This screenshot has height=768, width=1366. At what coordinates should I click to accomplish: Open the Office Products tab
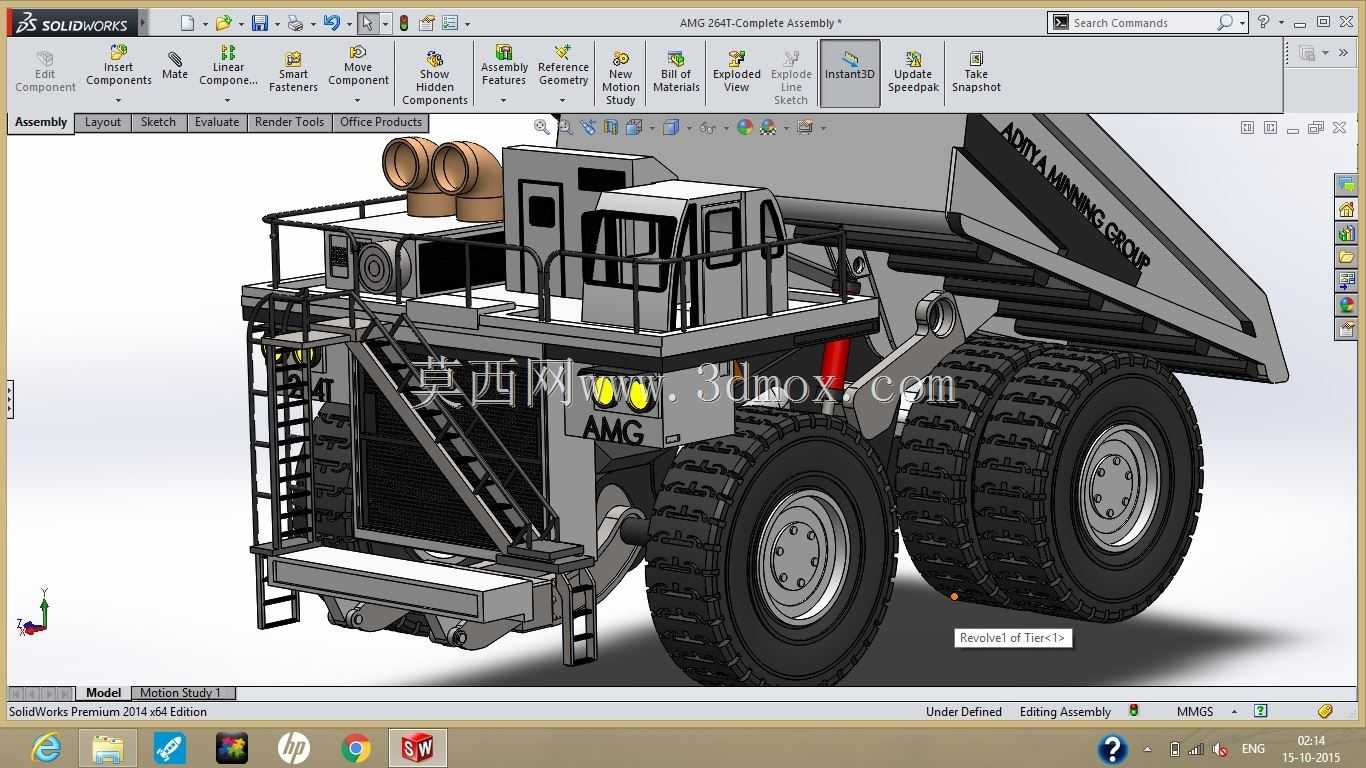click(381, 122)
